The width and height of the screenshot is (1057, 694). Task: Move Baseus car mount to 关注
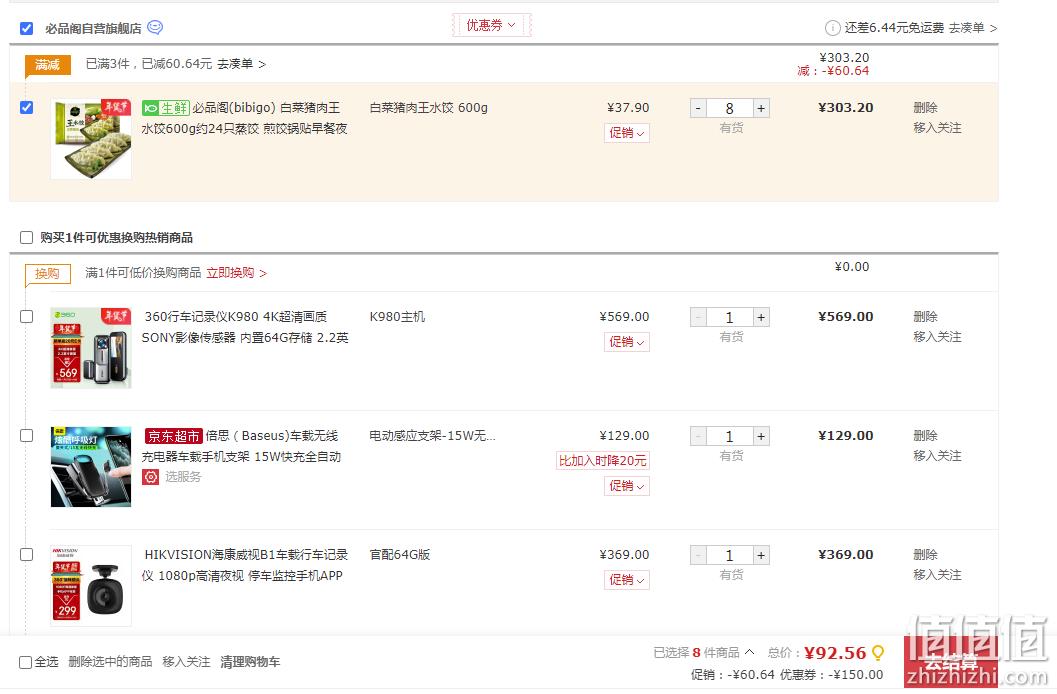point(937,456)
